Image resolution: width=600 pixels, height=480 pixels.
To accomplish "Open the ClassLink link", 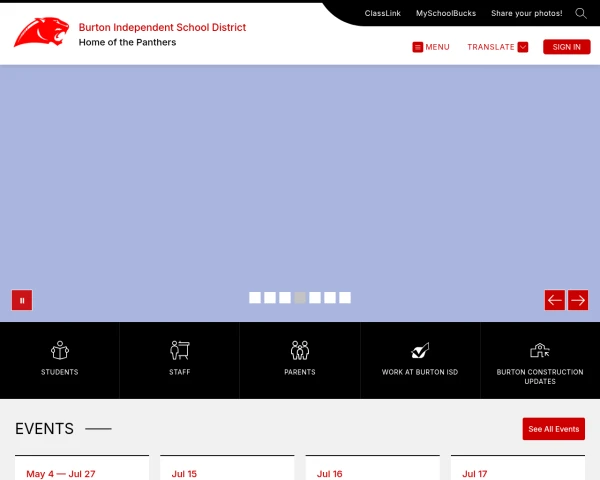I will [383, 13].
